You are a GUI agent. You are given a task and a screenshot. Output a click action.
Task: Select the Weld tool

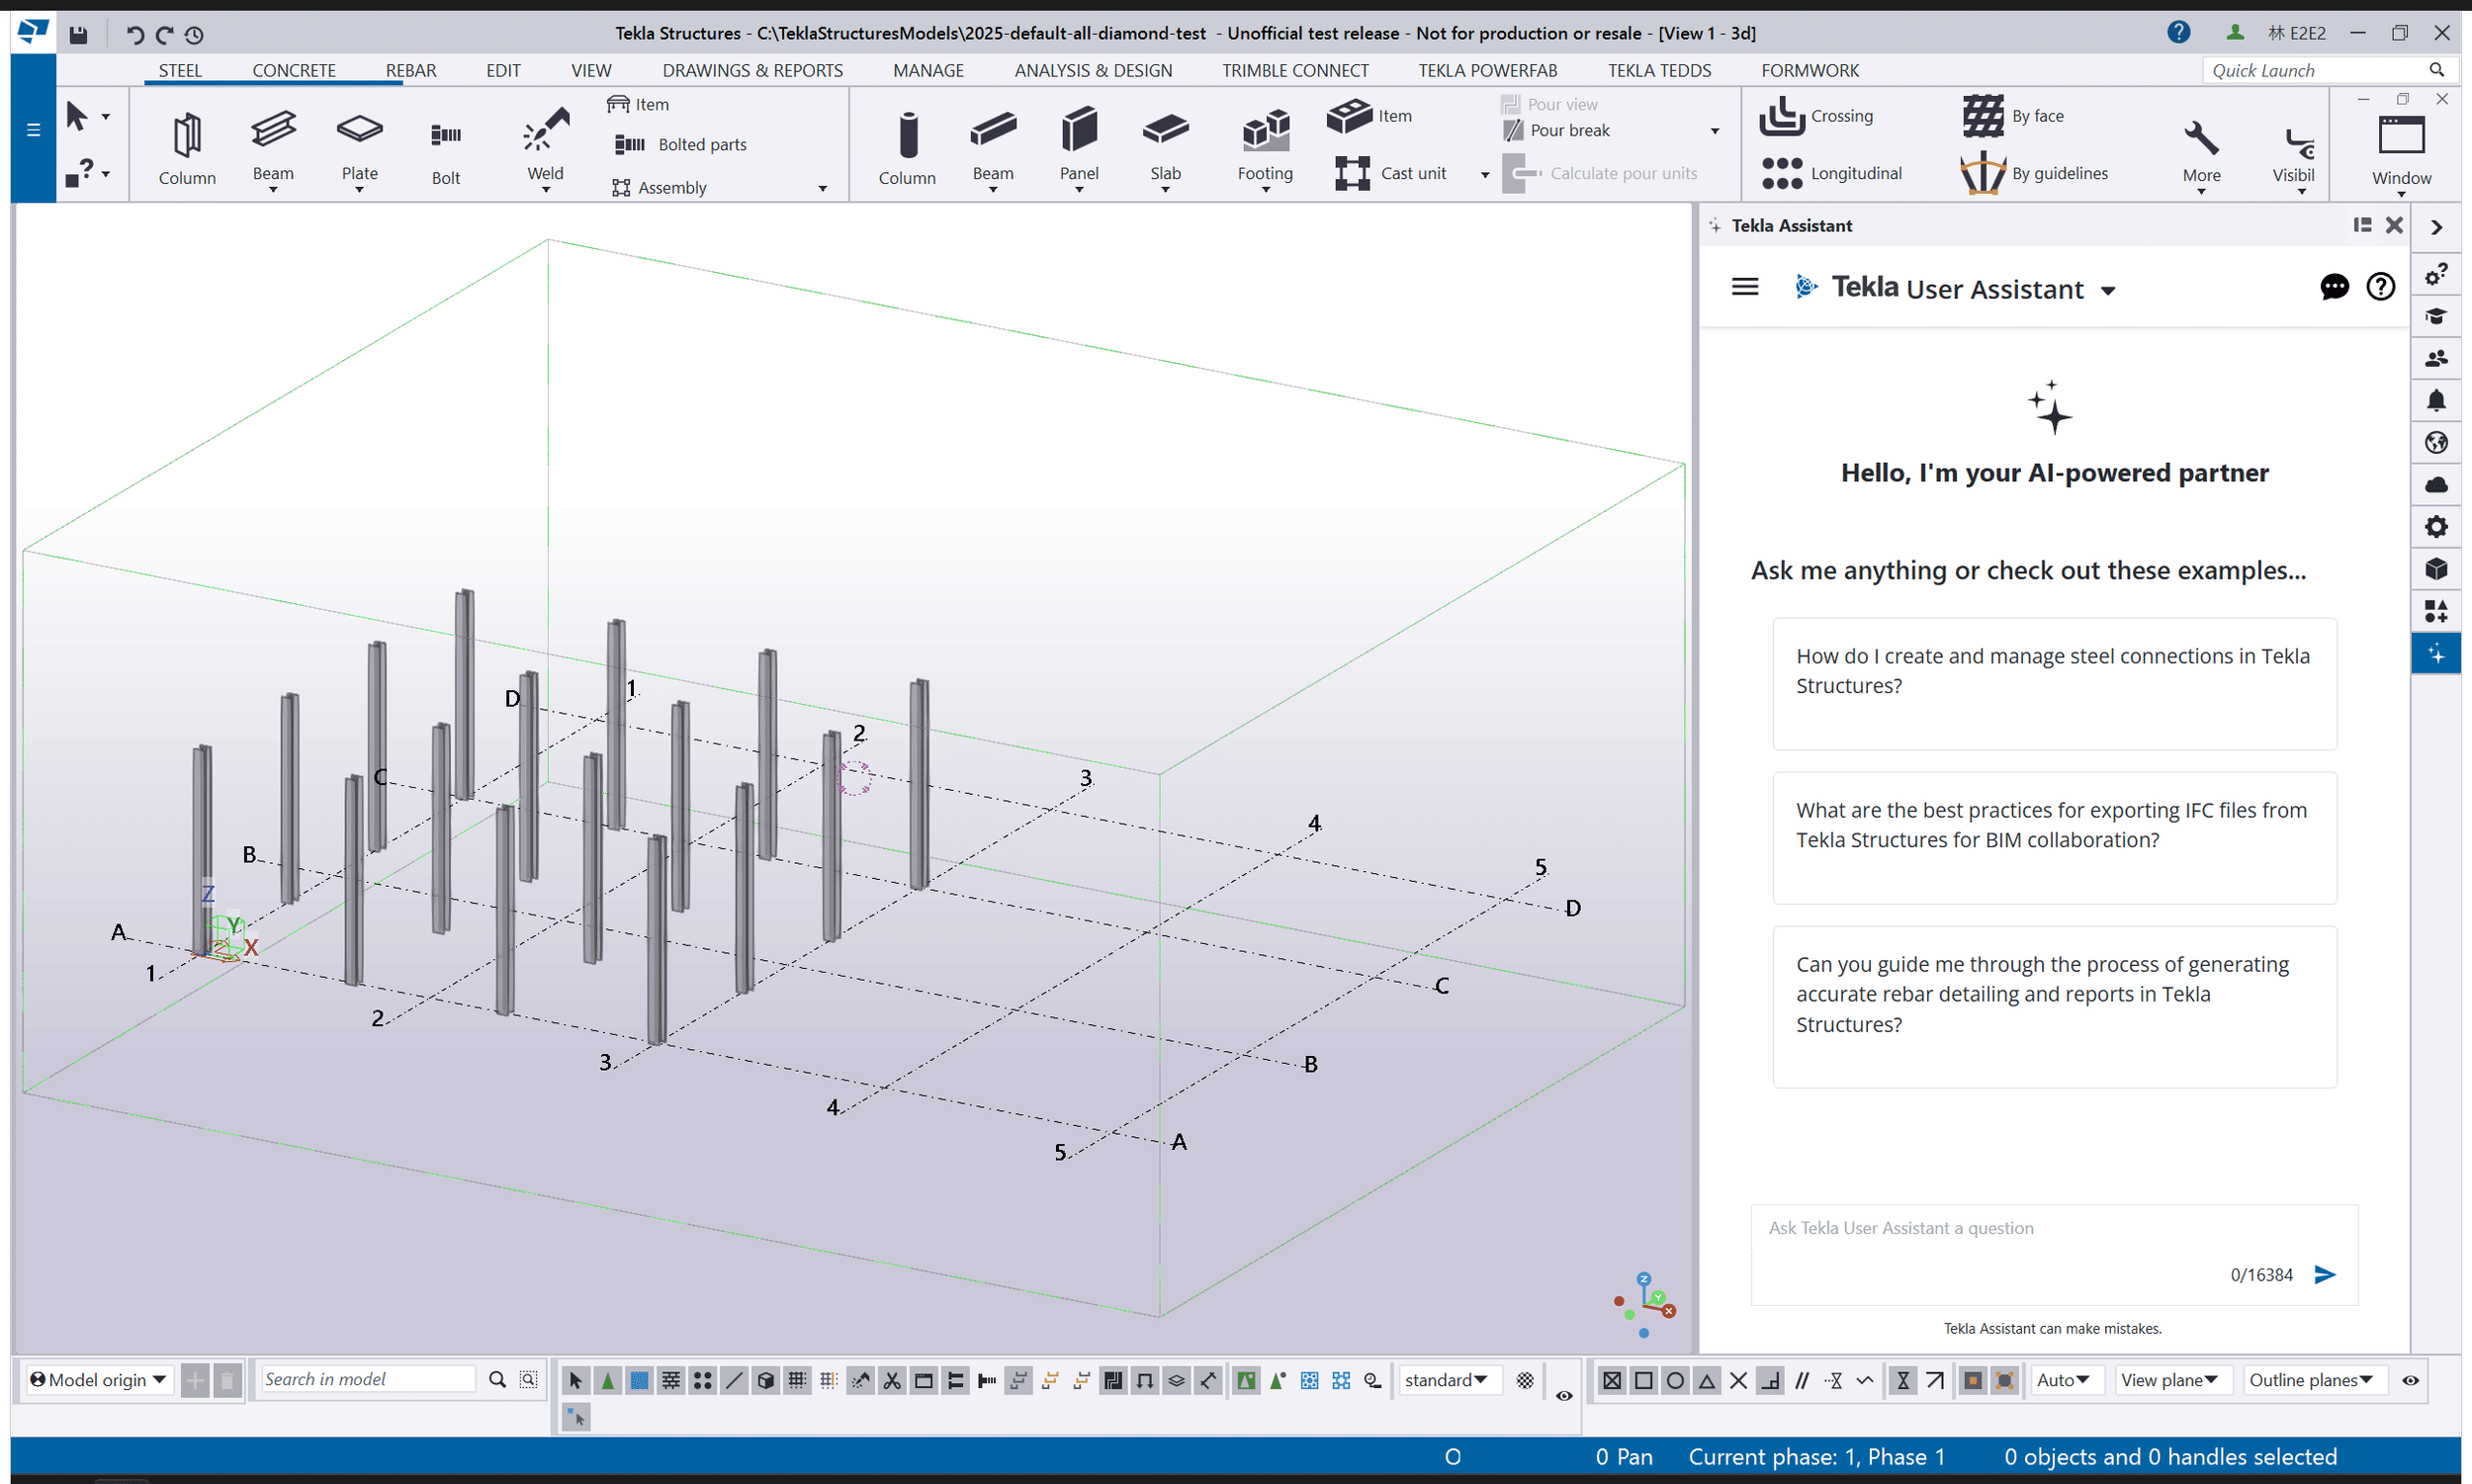coord(545,145)
